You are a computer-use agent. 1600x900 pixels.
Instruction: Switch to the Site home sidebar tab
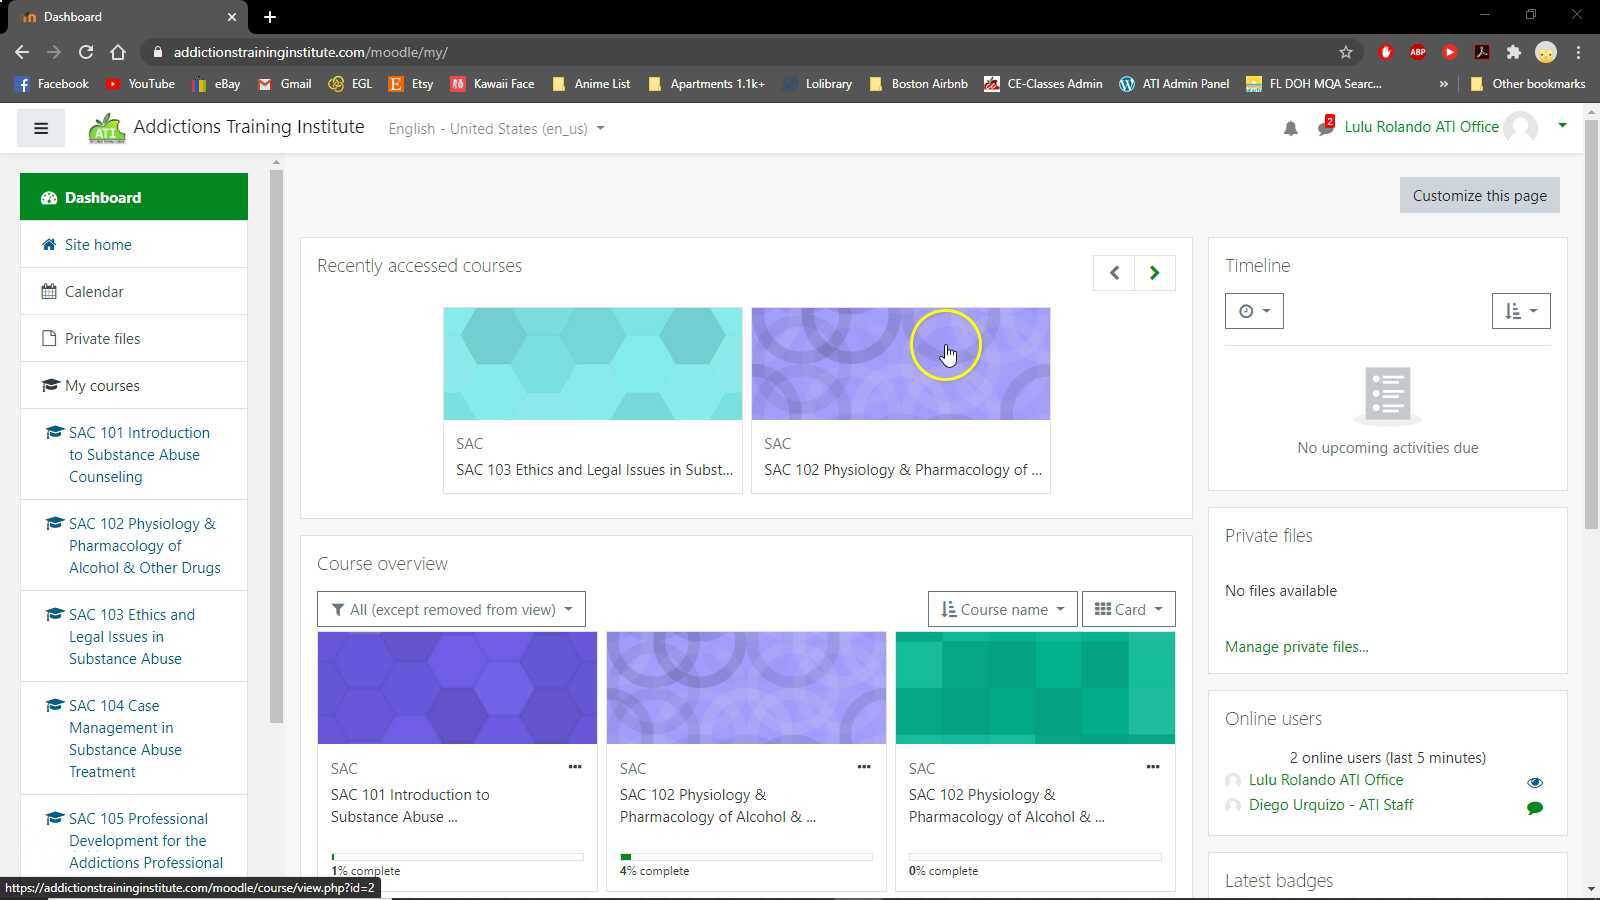tap(97, 244)
